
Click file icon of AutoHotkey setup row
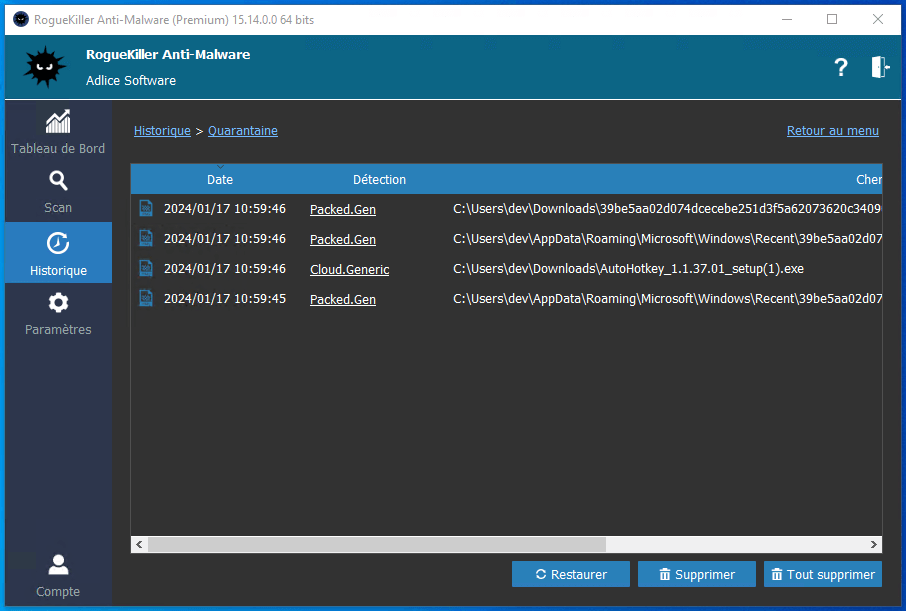[x=146, y=269]
